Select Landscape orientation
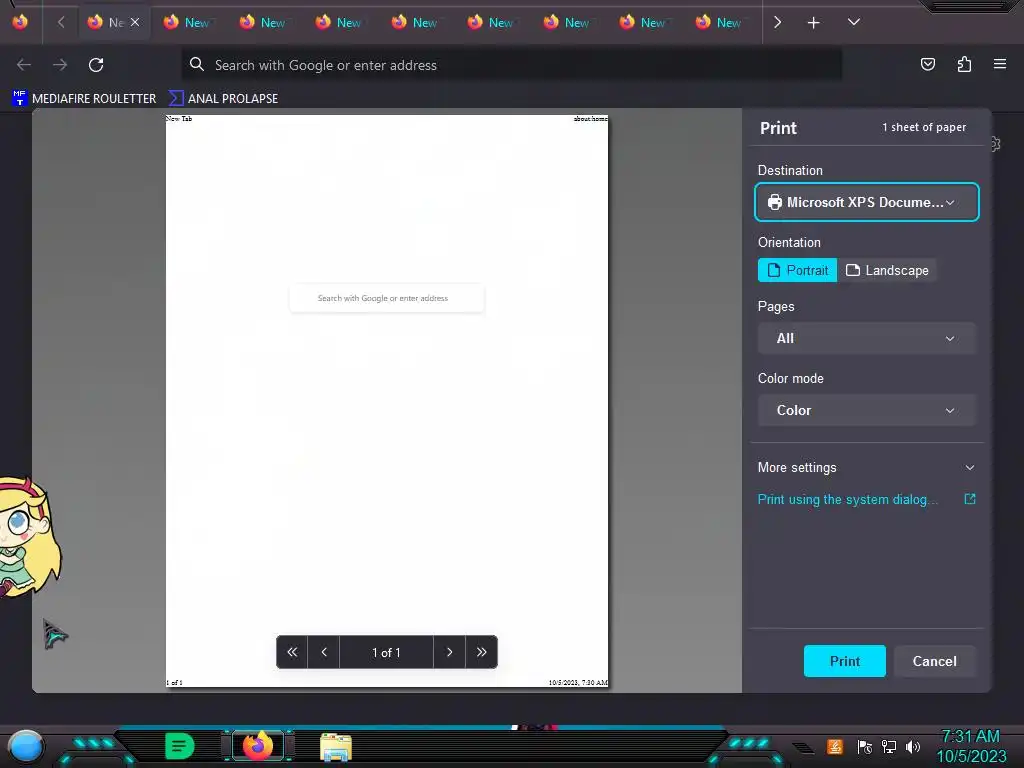 887,270
